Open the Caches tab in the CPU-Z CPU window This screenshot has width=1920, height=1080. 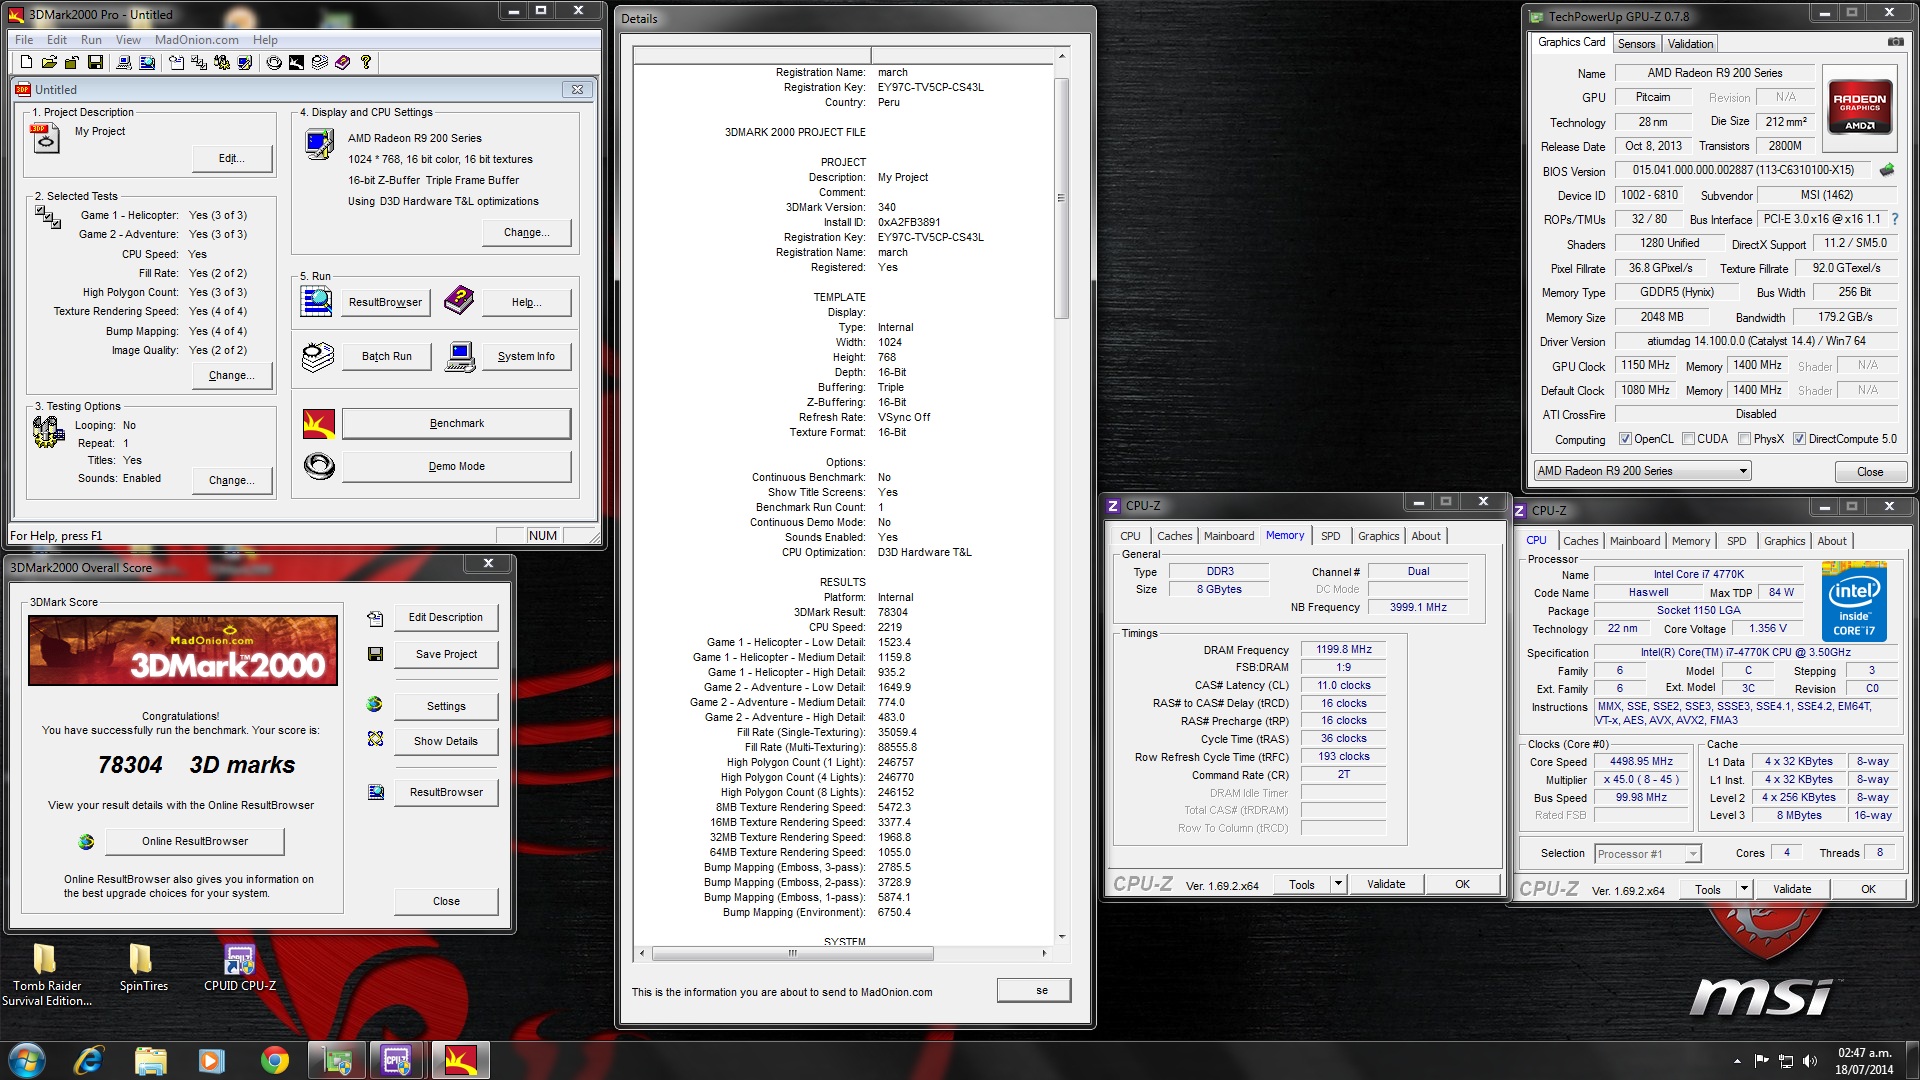click(1580, 541)
